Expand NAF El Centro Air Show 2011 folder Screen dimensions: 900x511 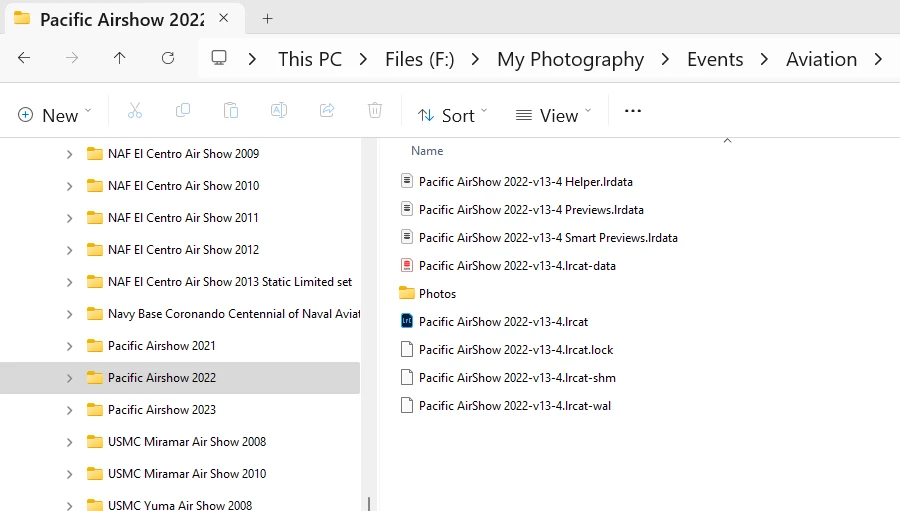tap(69, 219)
